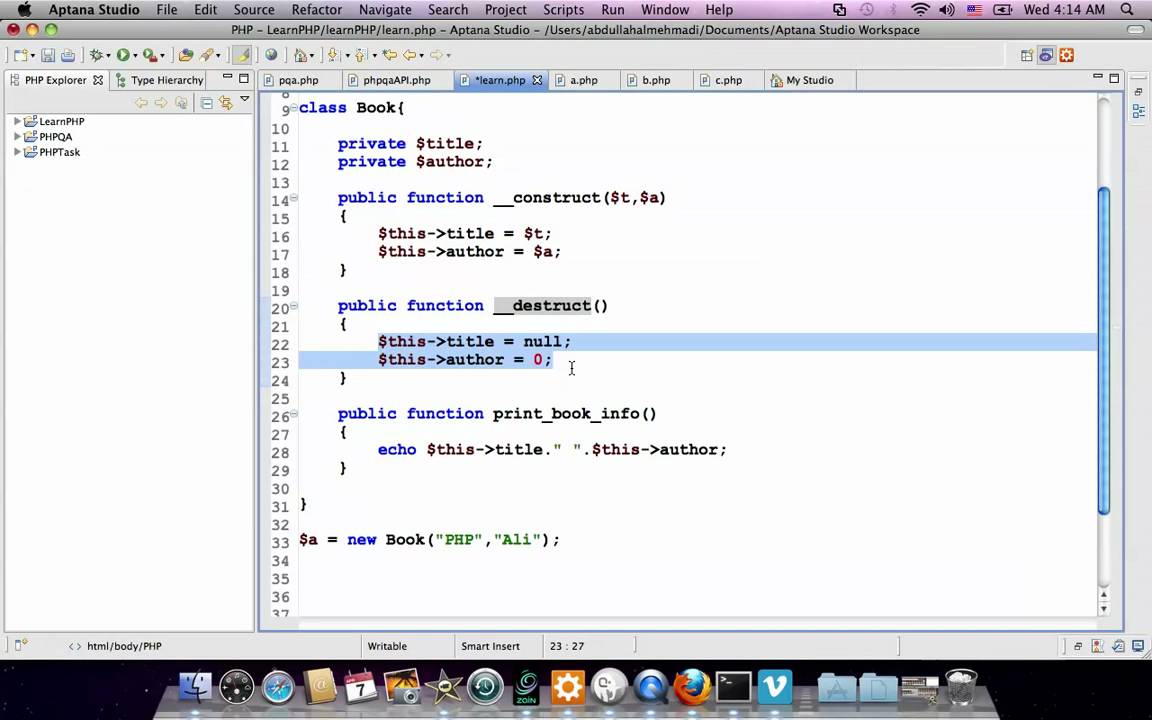Image resolution: width=1152 pixels, height=720 pixels.
Task: Collapse the class Book fold marker
Action: pyautogui.click(x=294, y=108)
